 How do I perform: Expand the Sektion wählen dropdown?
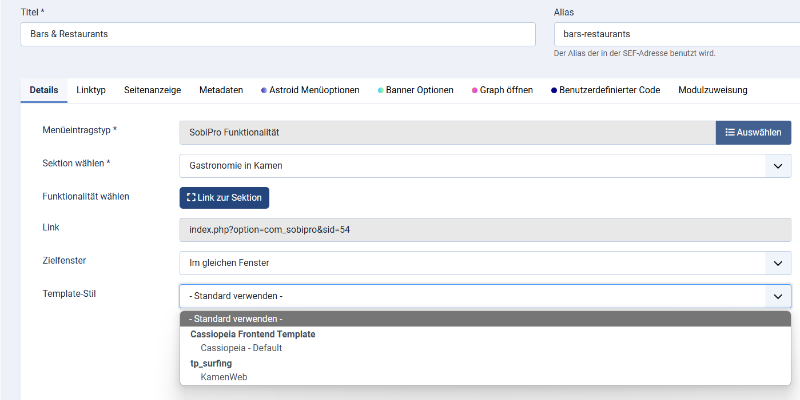click(x=485, y=165)
